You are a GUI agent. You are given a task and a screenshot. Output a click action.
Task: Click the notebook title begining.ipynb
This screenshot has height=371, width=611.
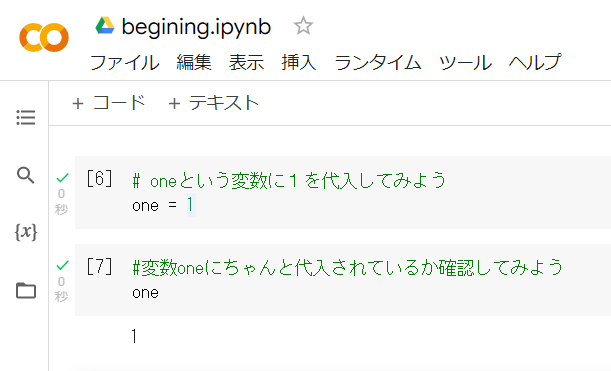click(196, 27)
